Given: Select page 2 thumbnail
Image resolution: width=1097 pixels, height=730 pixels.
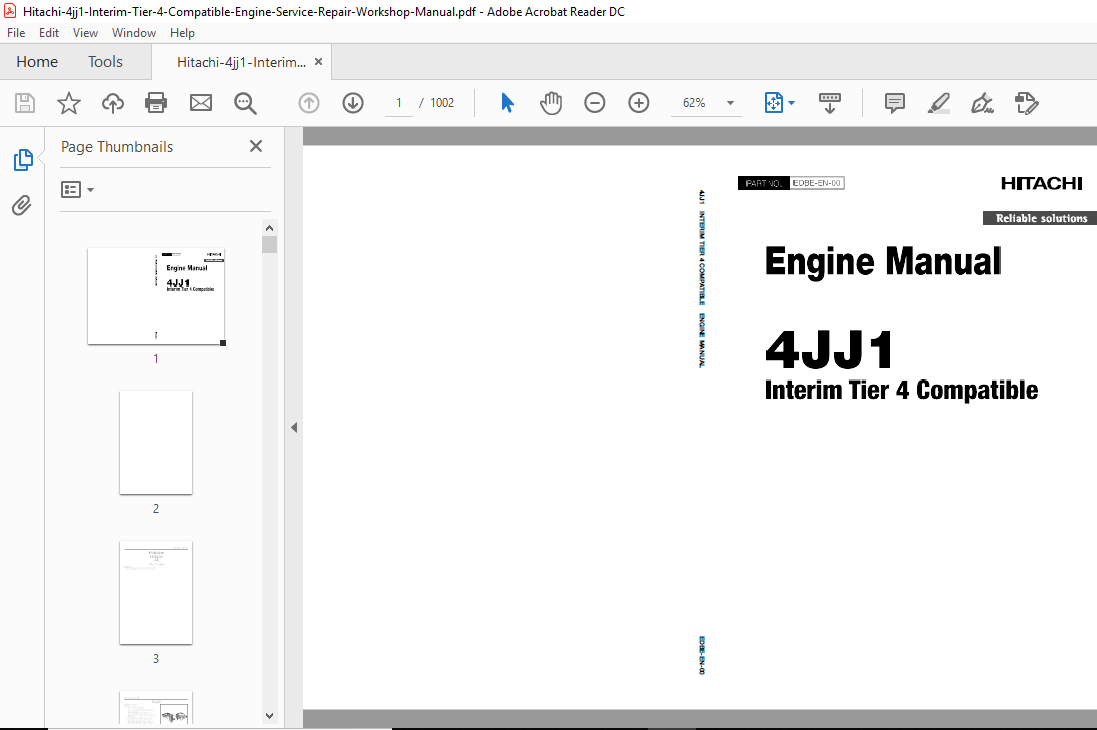Looking at the screenshot, I should [x=155, y=442].
